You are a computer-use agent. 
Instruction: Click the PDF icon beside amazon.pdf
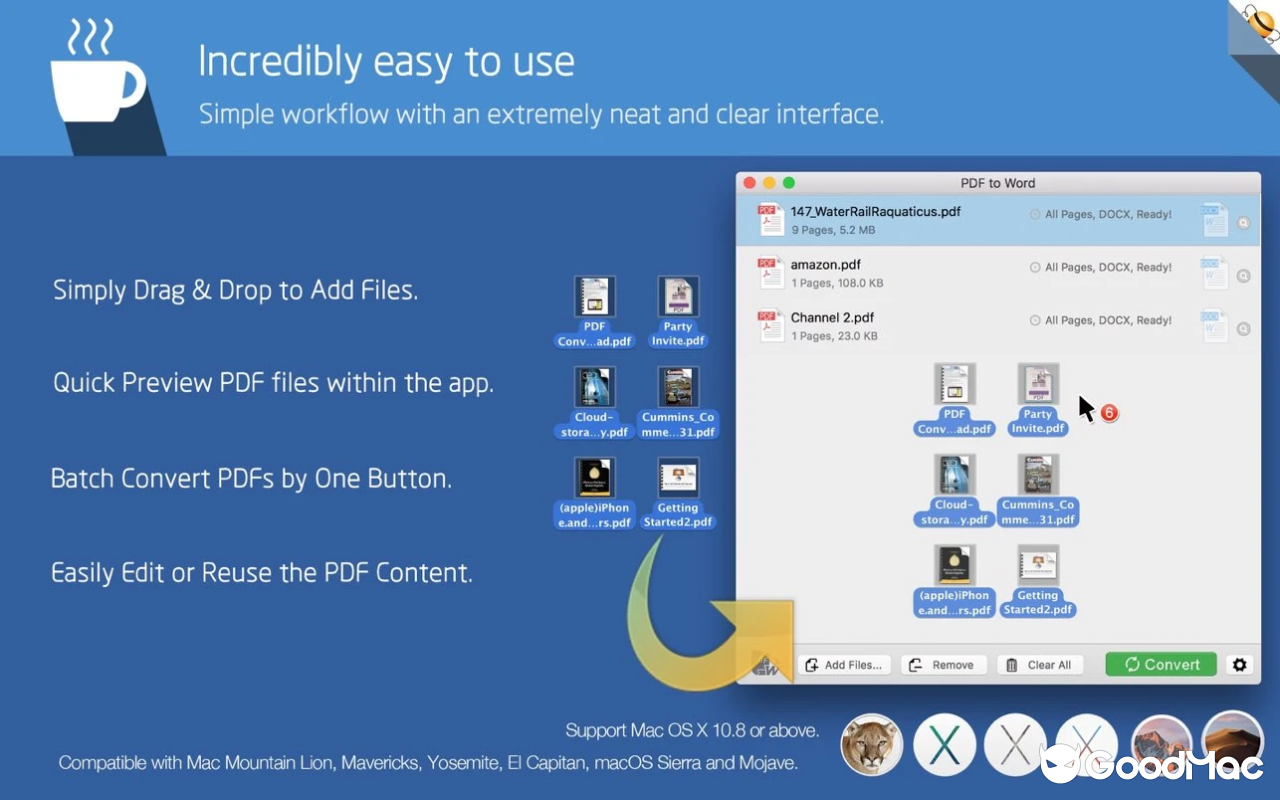click(x=771, y=273)
